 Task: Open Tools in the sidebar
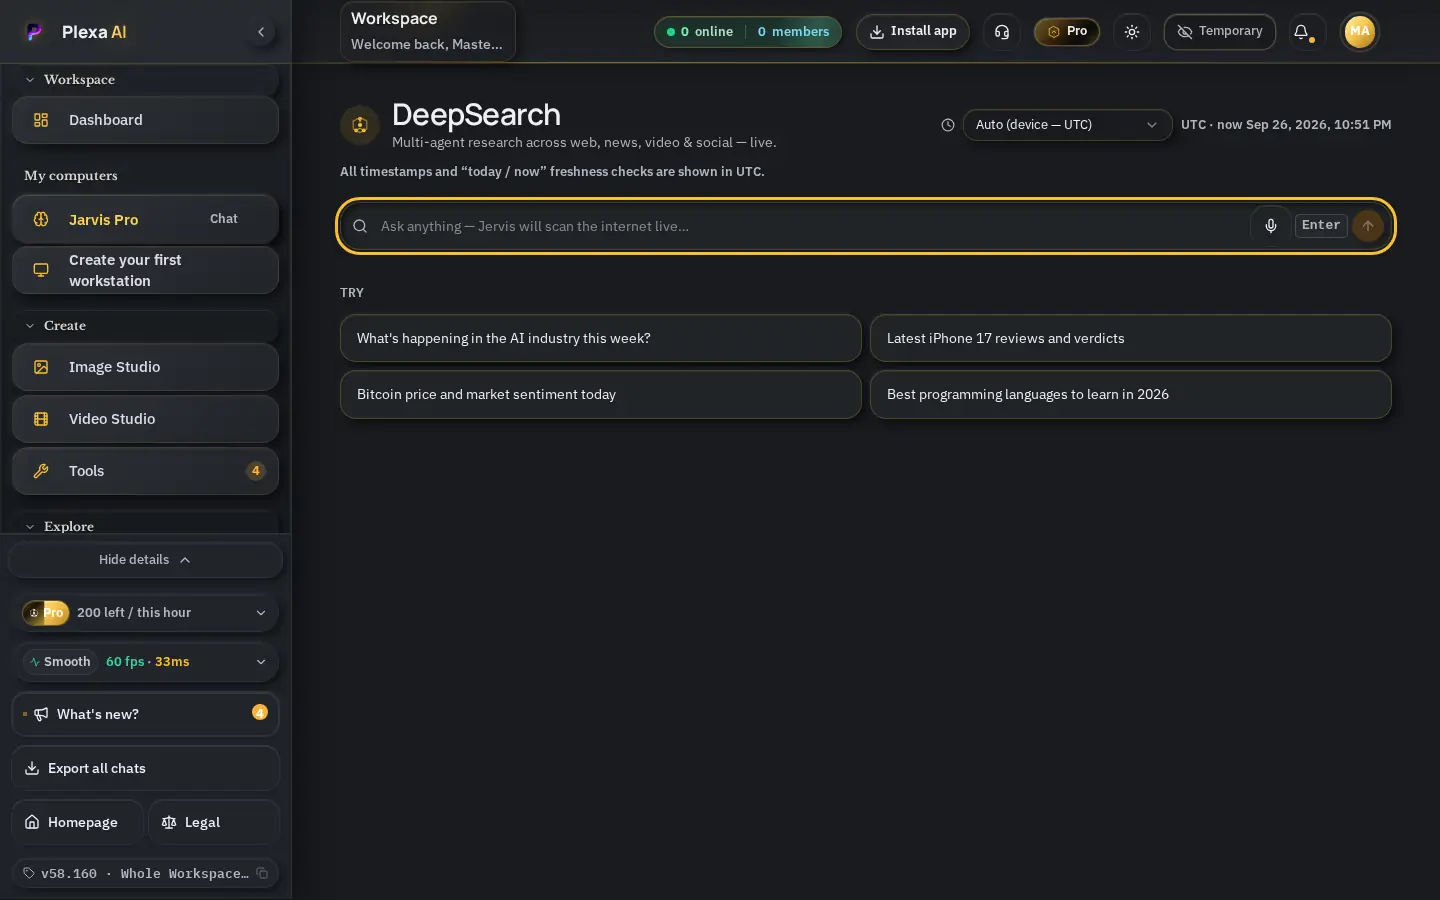pyautogui.click(x=145, y=471)
